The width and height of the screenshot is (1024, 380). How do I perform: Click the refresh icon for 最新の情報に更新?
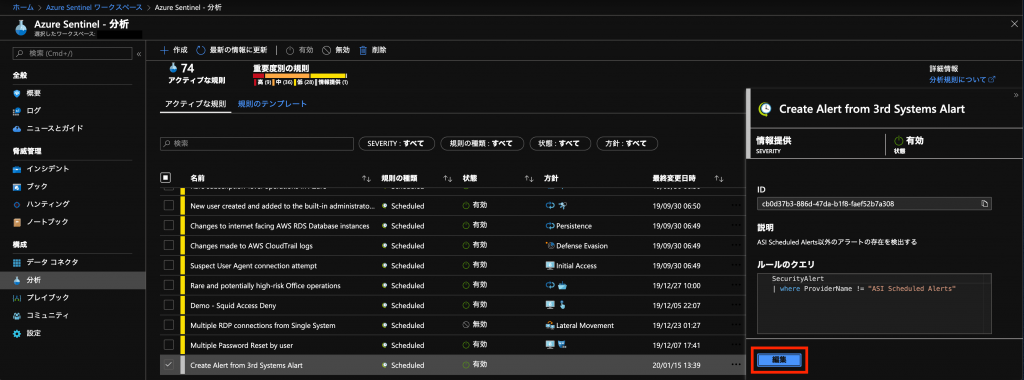coord(201,50)
